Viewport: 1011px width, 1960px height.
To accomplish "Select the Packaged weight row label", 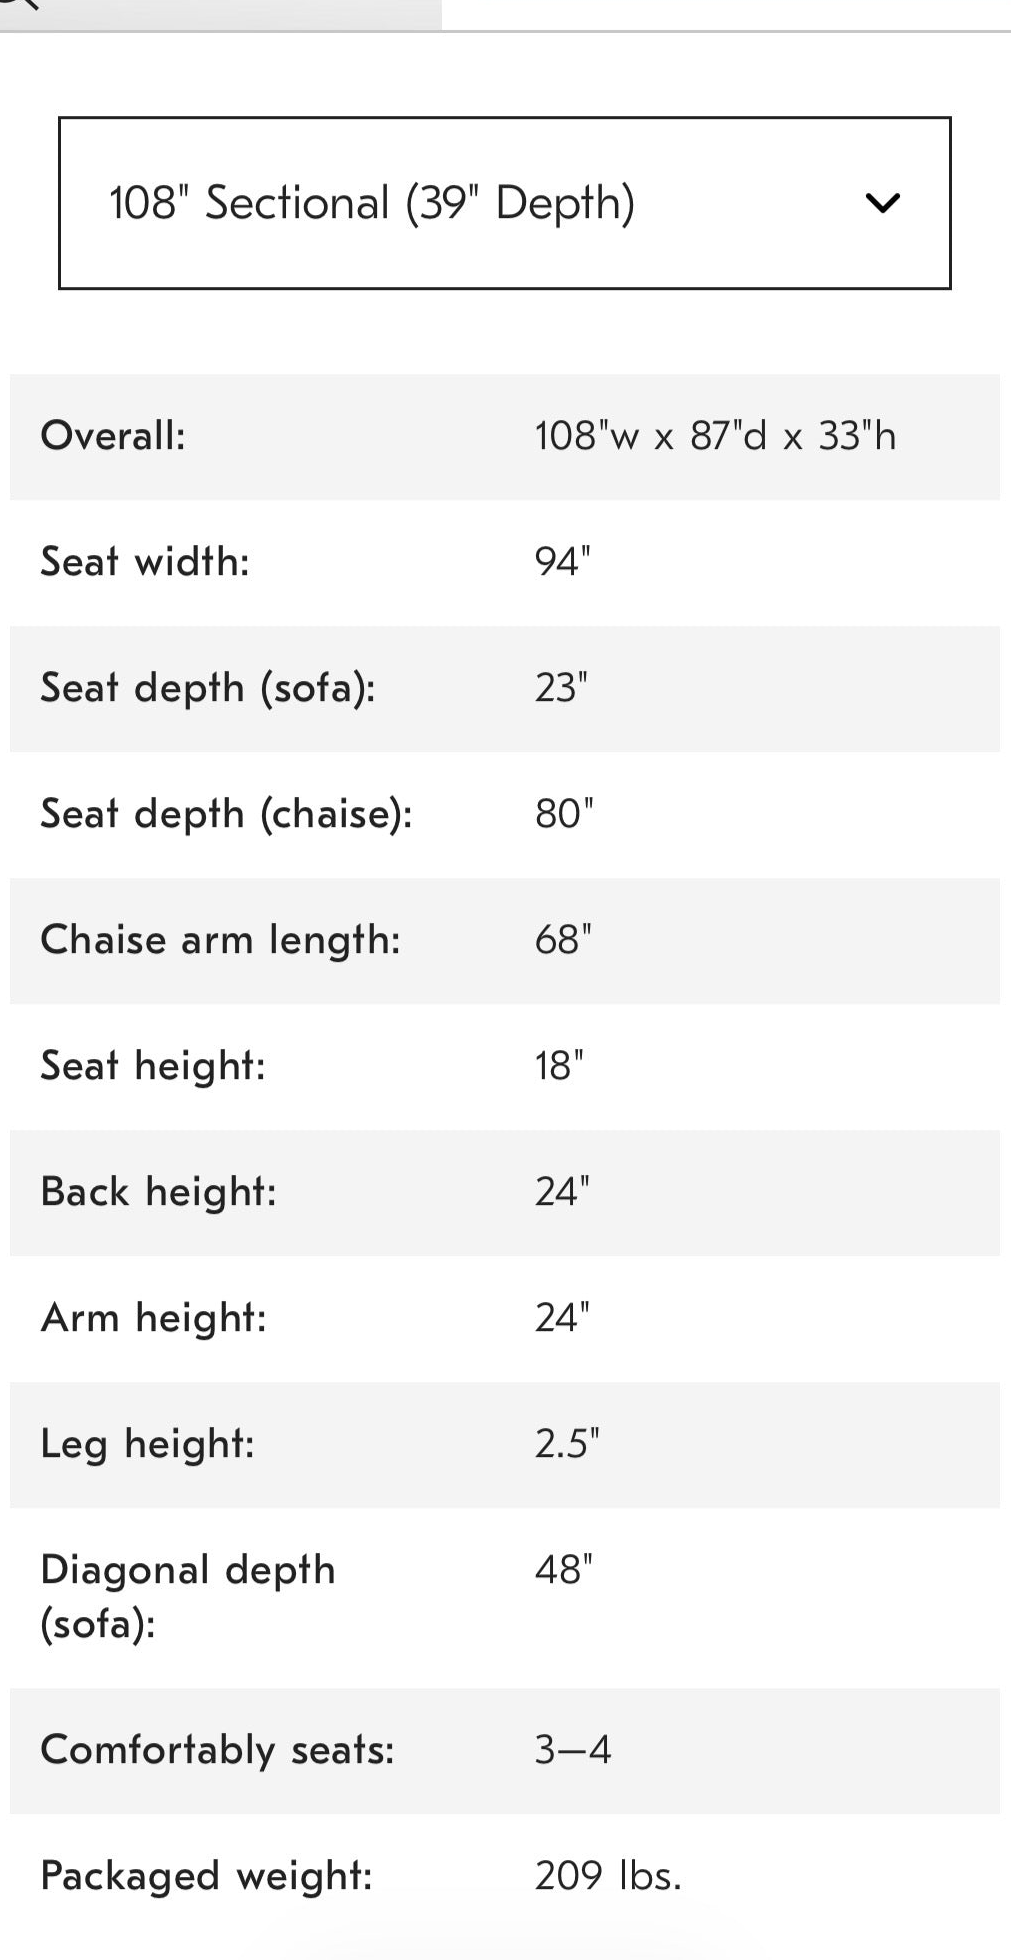I will (x=206, y=1877).
